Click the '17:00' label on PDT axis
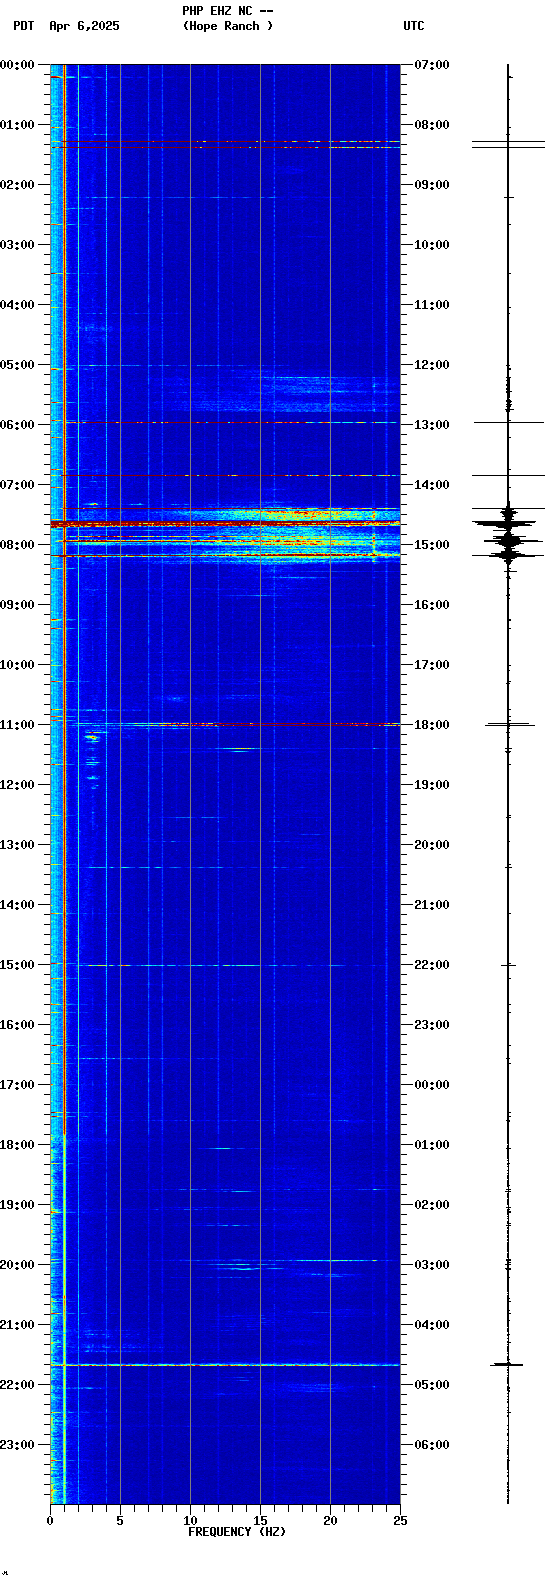 17,1085
